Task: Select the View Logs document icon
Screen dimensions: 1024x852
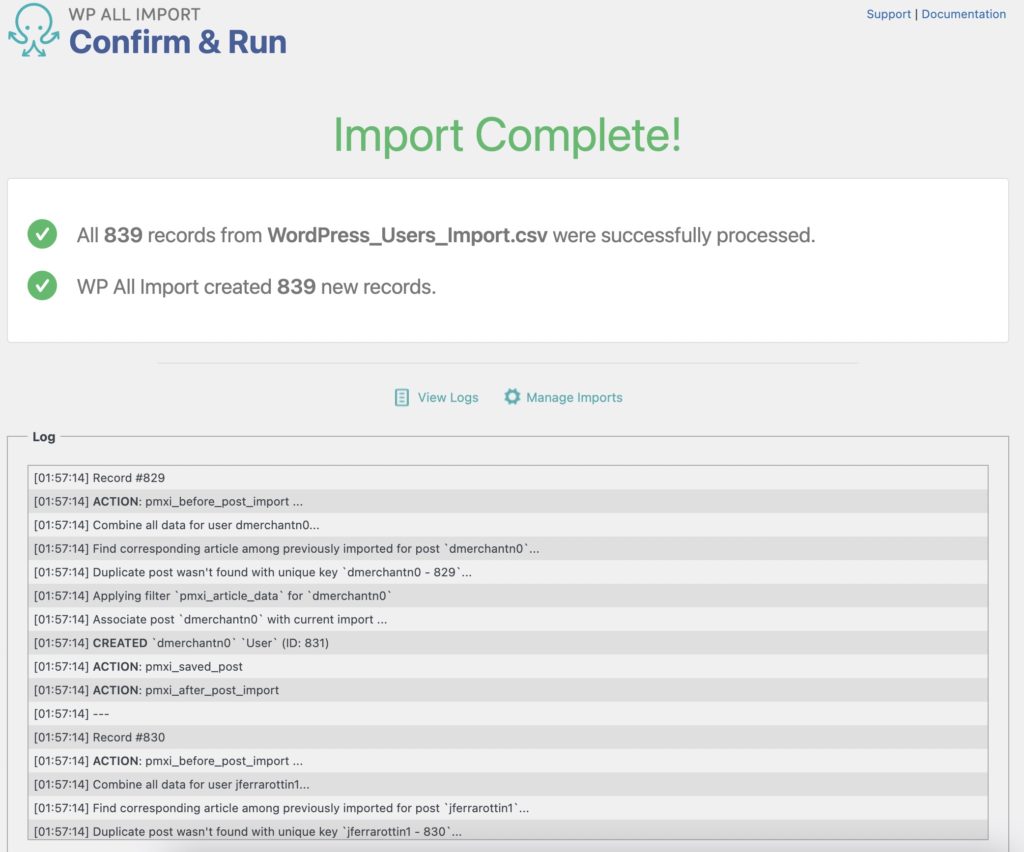Action: click(x=402, y=397)
